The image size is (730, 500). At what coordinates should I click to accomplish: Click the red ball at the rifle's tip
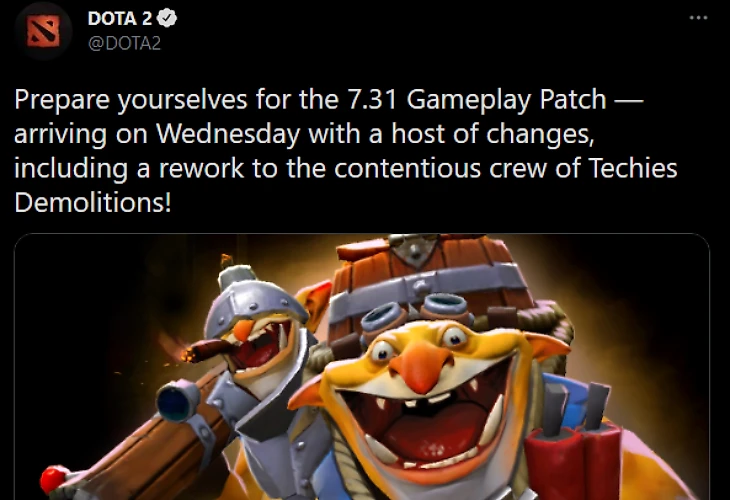(x=54, y=480)
